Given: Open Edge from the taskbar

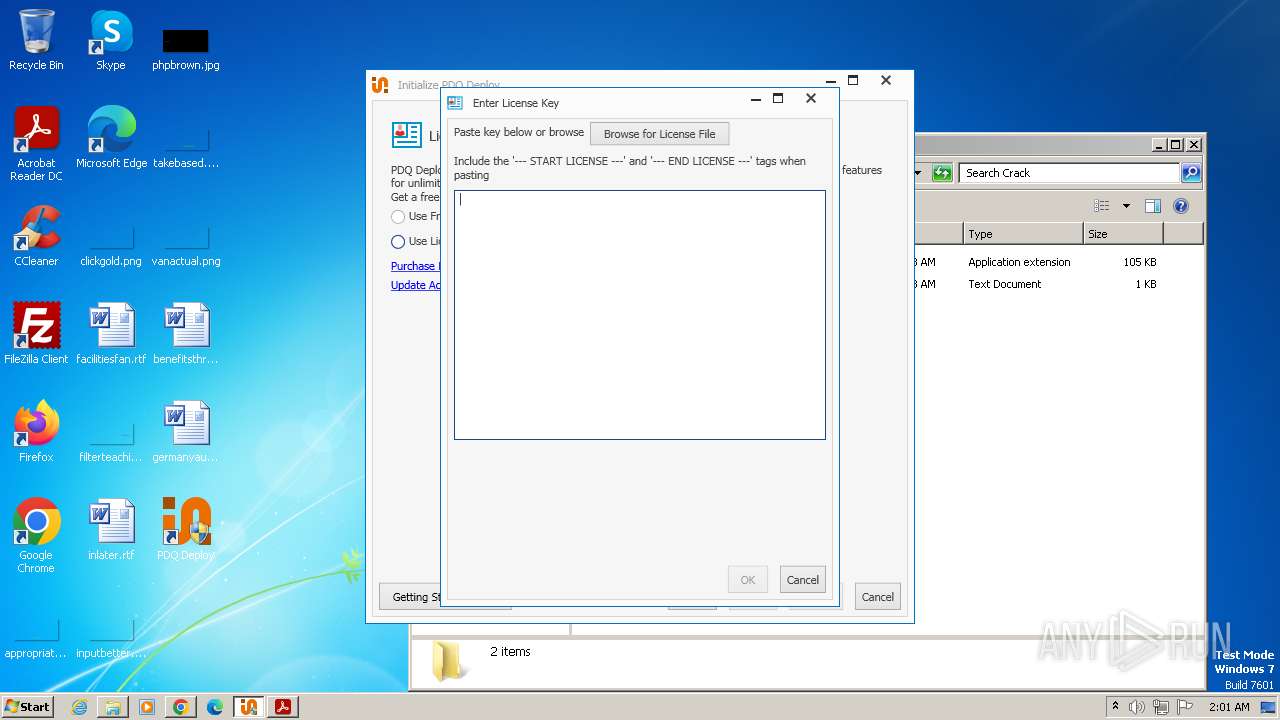Looking at the screenshot, I should [x=215, y=707].
